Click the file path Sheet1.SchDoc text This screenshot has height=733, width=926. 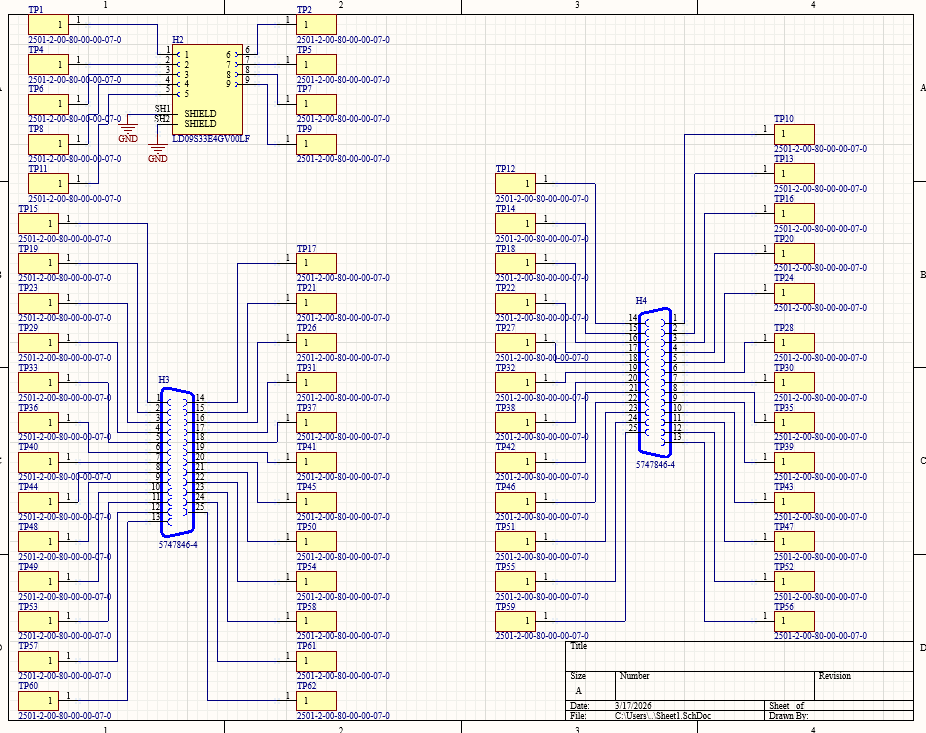pyautogui.click(x=663, y=715)
